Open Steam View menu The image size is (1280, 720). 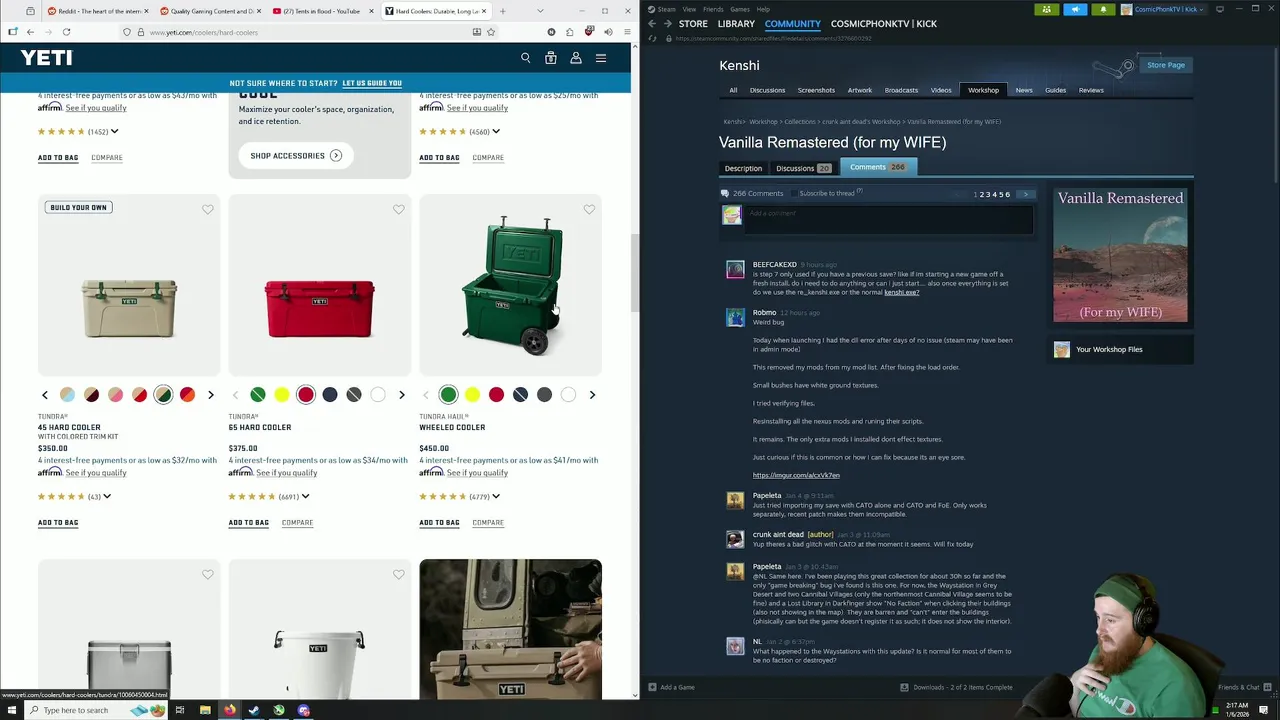[689, 9]
